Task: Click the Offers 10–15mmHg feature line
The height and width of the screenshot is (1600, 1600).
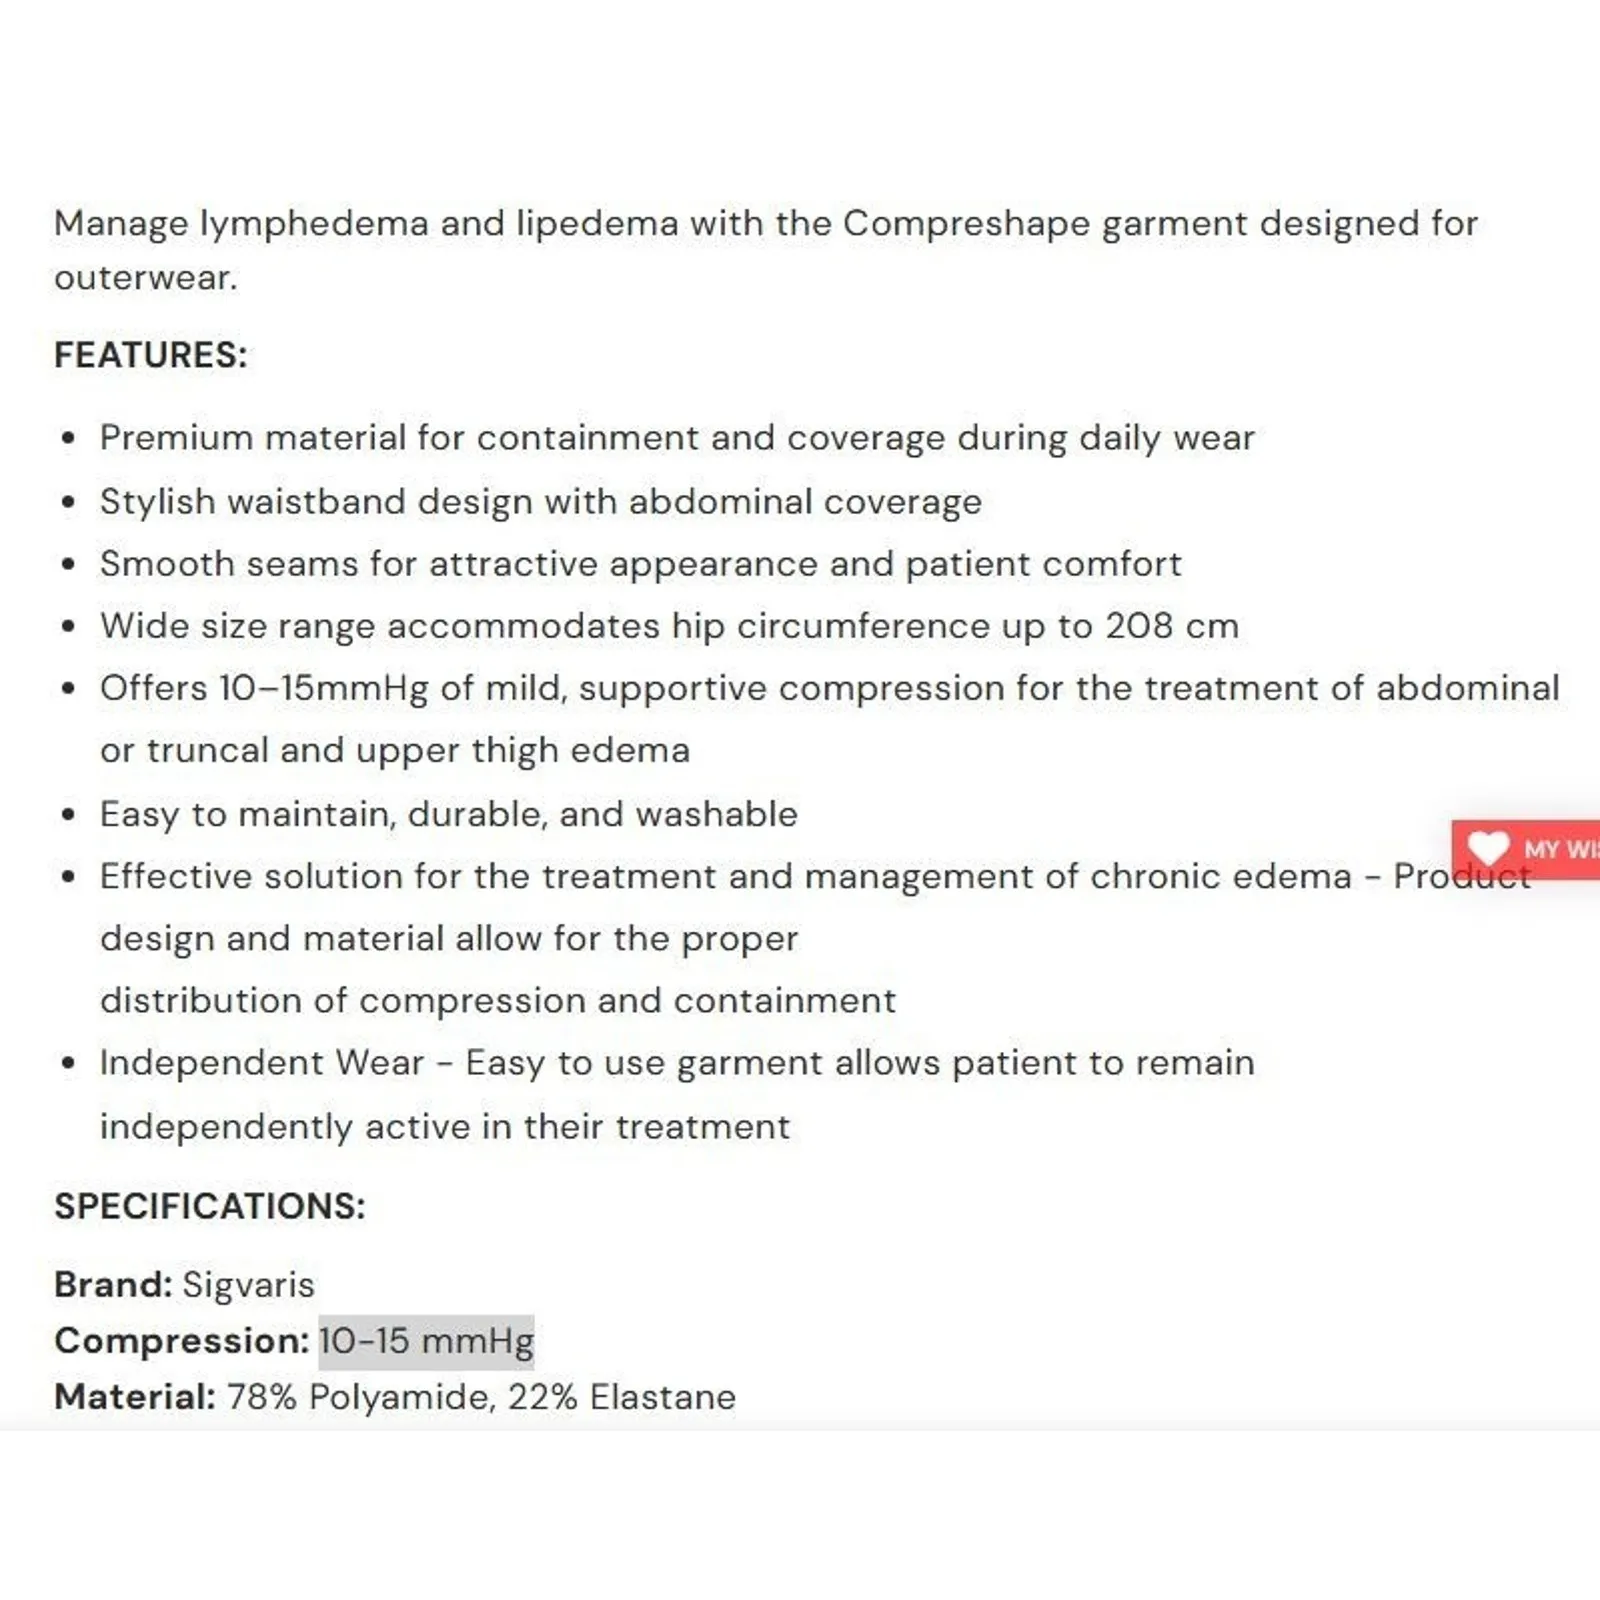Action: point(828,688)
